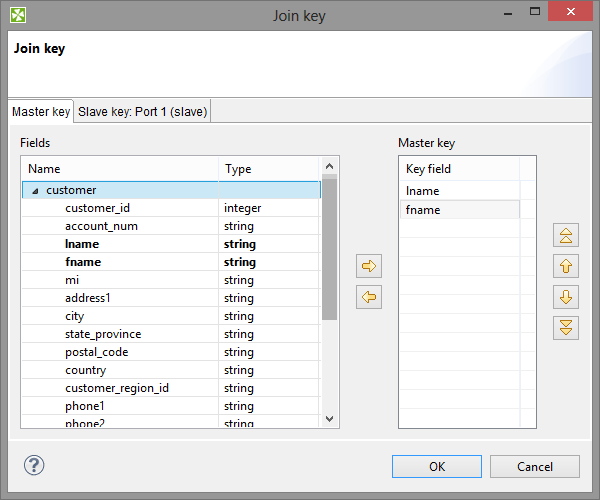Sort by the Name column header
This screenshot has height=500, width=600.
[x=120, y=169]
